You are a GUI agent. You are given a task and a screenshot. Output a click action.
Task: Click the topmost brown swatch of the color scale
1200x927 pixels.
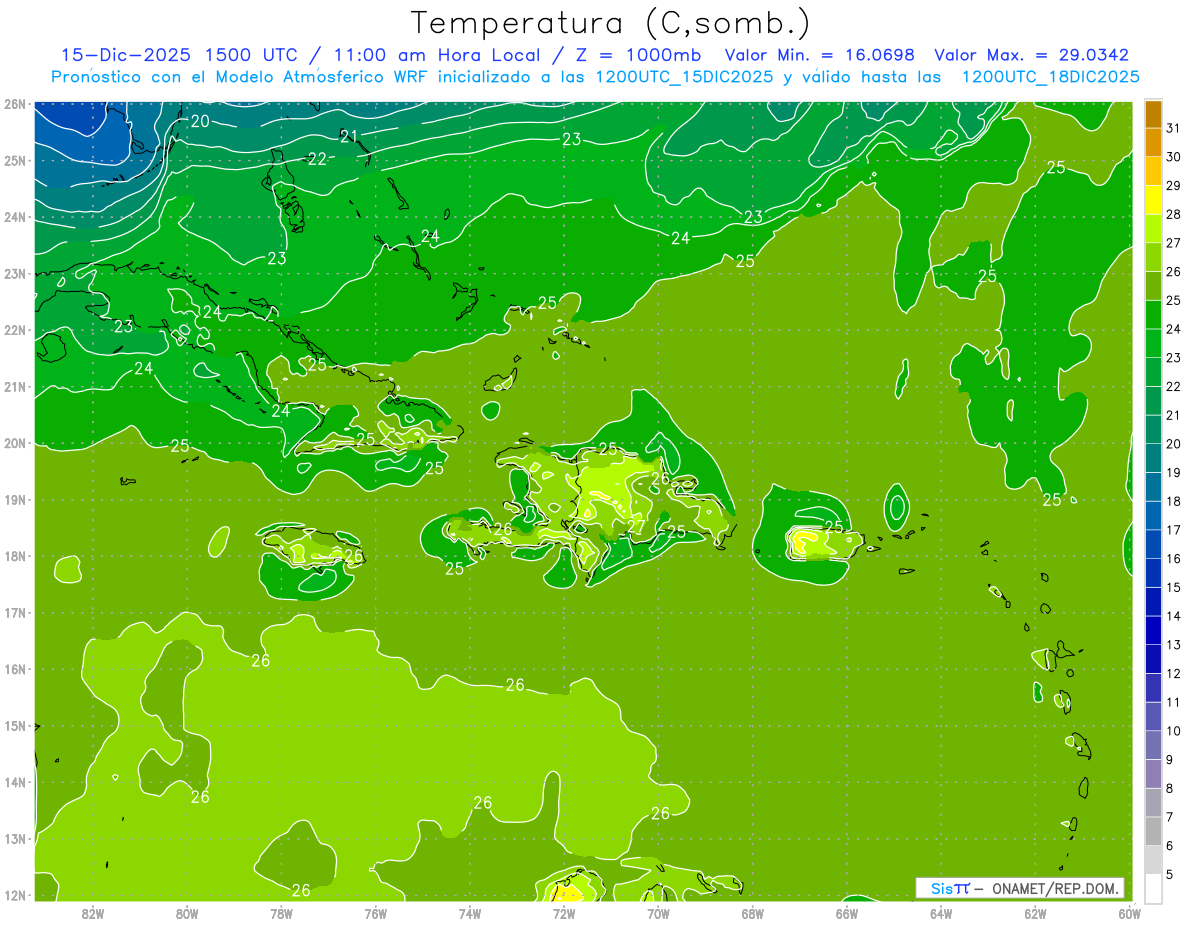[1153, 114]
